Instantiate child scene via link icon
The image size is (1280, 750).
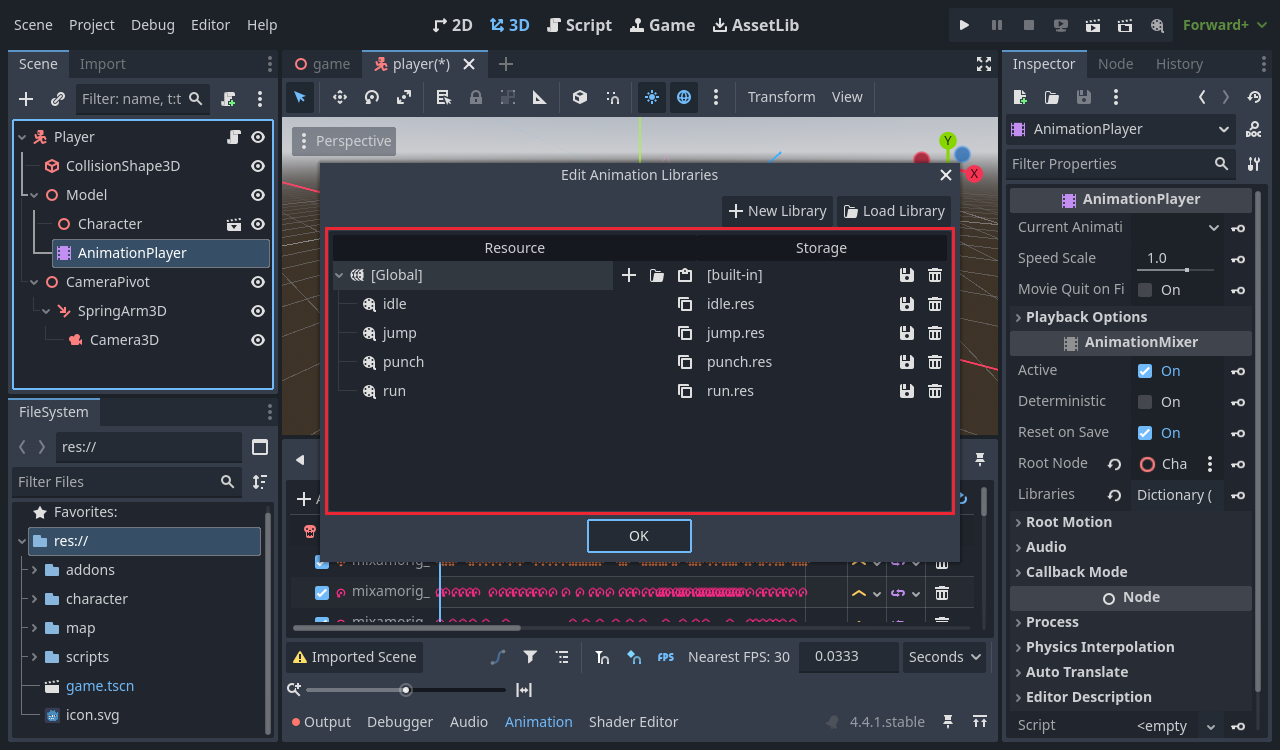[x=58, y=99]
